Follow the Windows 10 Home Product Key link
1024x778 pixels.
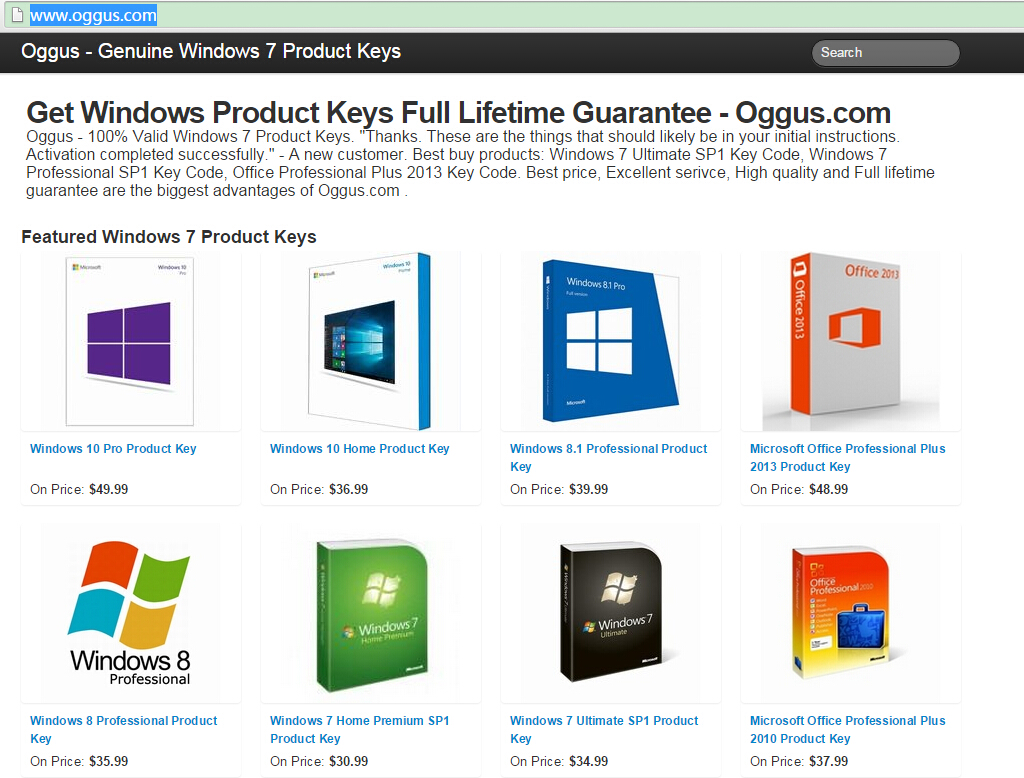pyautogui.click(x=360, y=449)
